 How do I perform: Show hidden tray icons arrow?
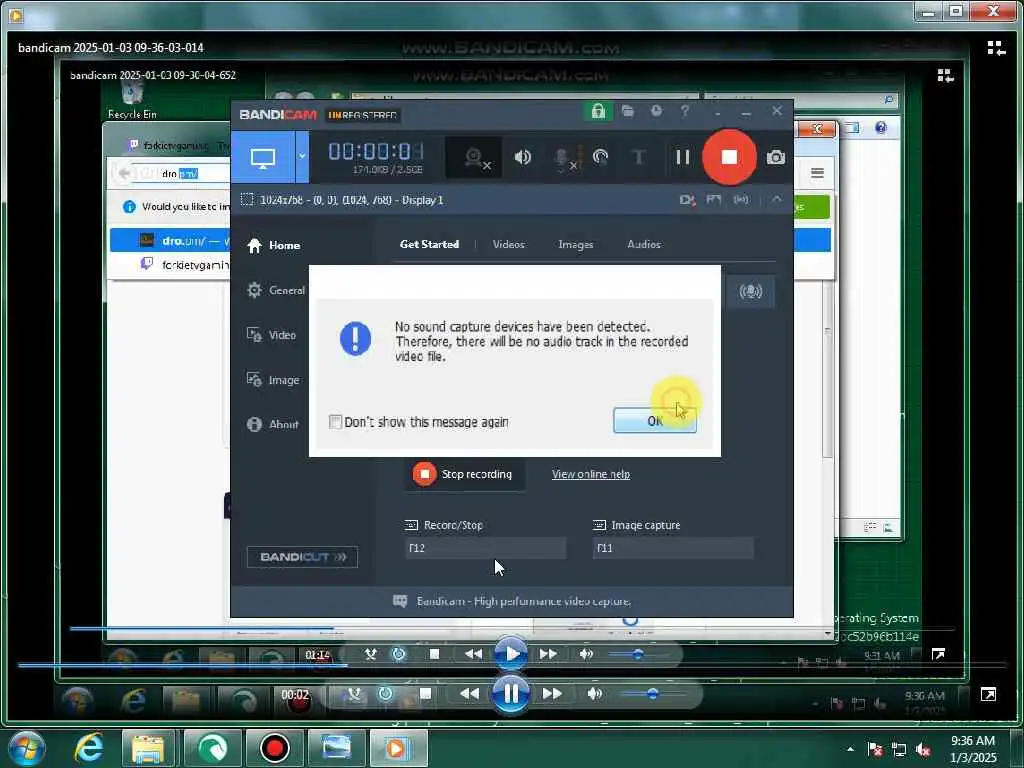click(850, 749)
